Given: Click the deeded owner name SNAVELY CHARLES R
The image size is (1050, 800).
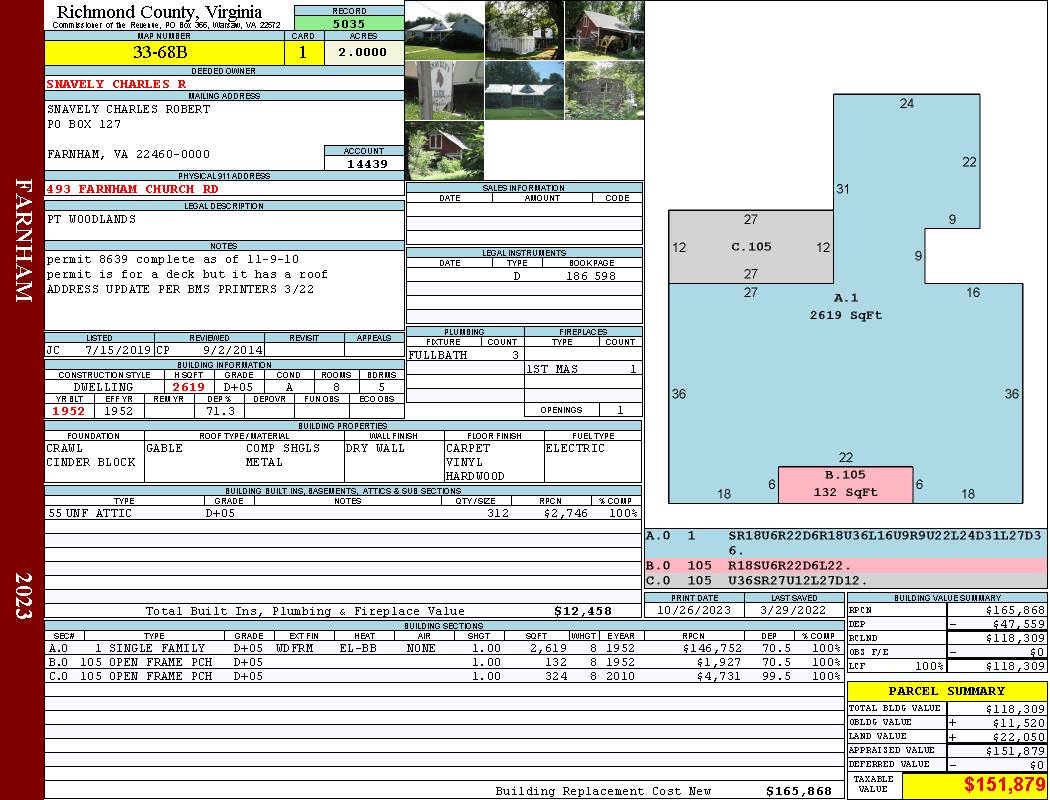Looking at the screenshot, I should click(116, 84).
